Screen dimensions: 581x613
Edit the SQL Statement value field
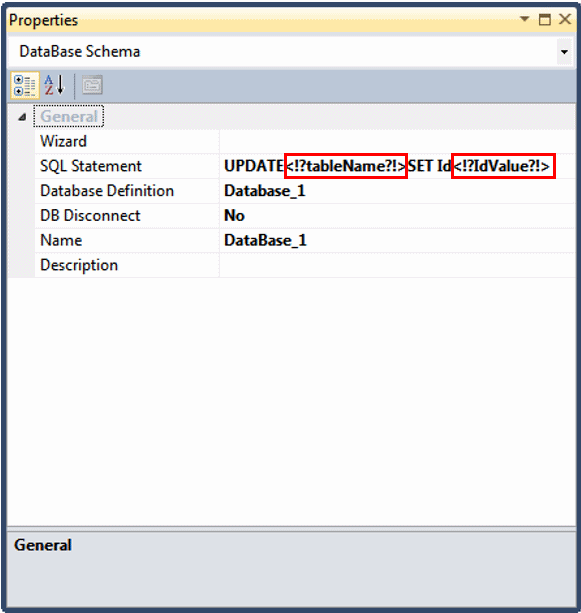396,166
